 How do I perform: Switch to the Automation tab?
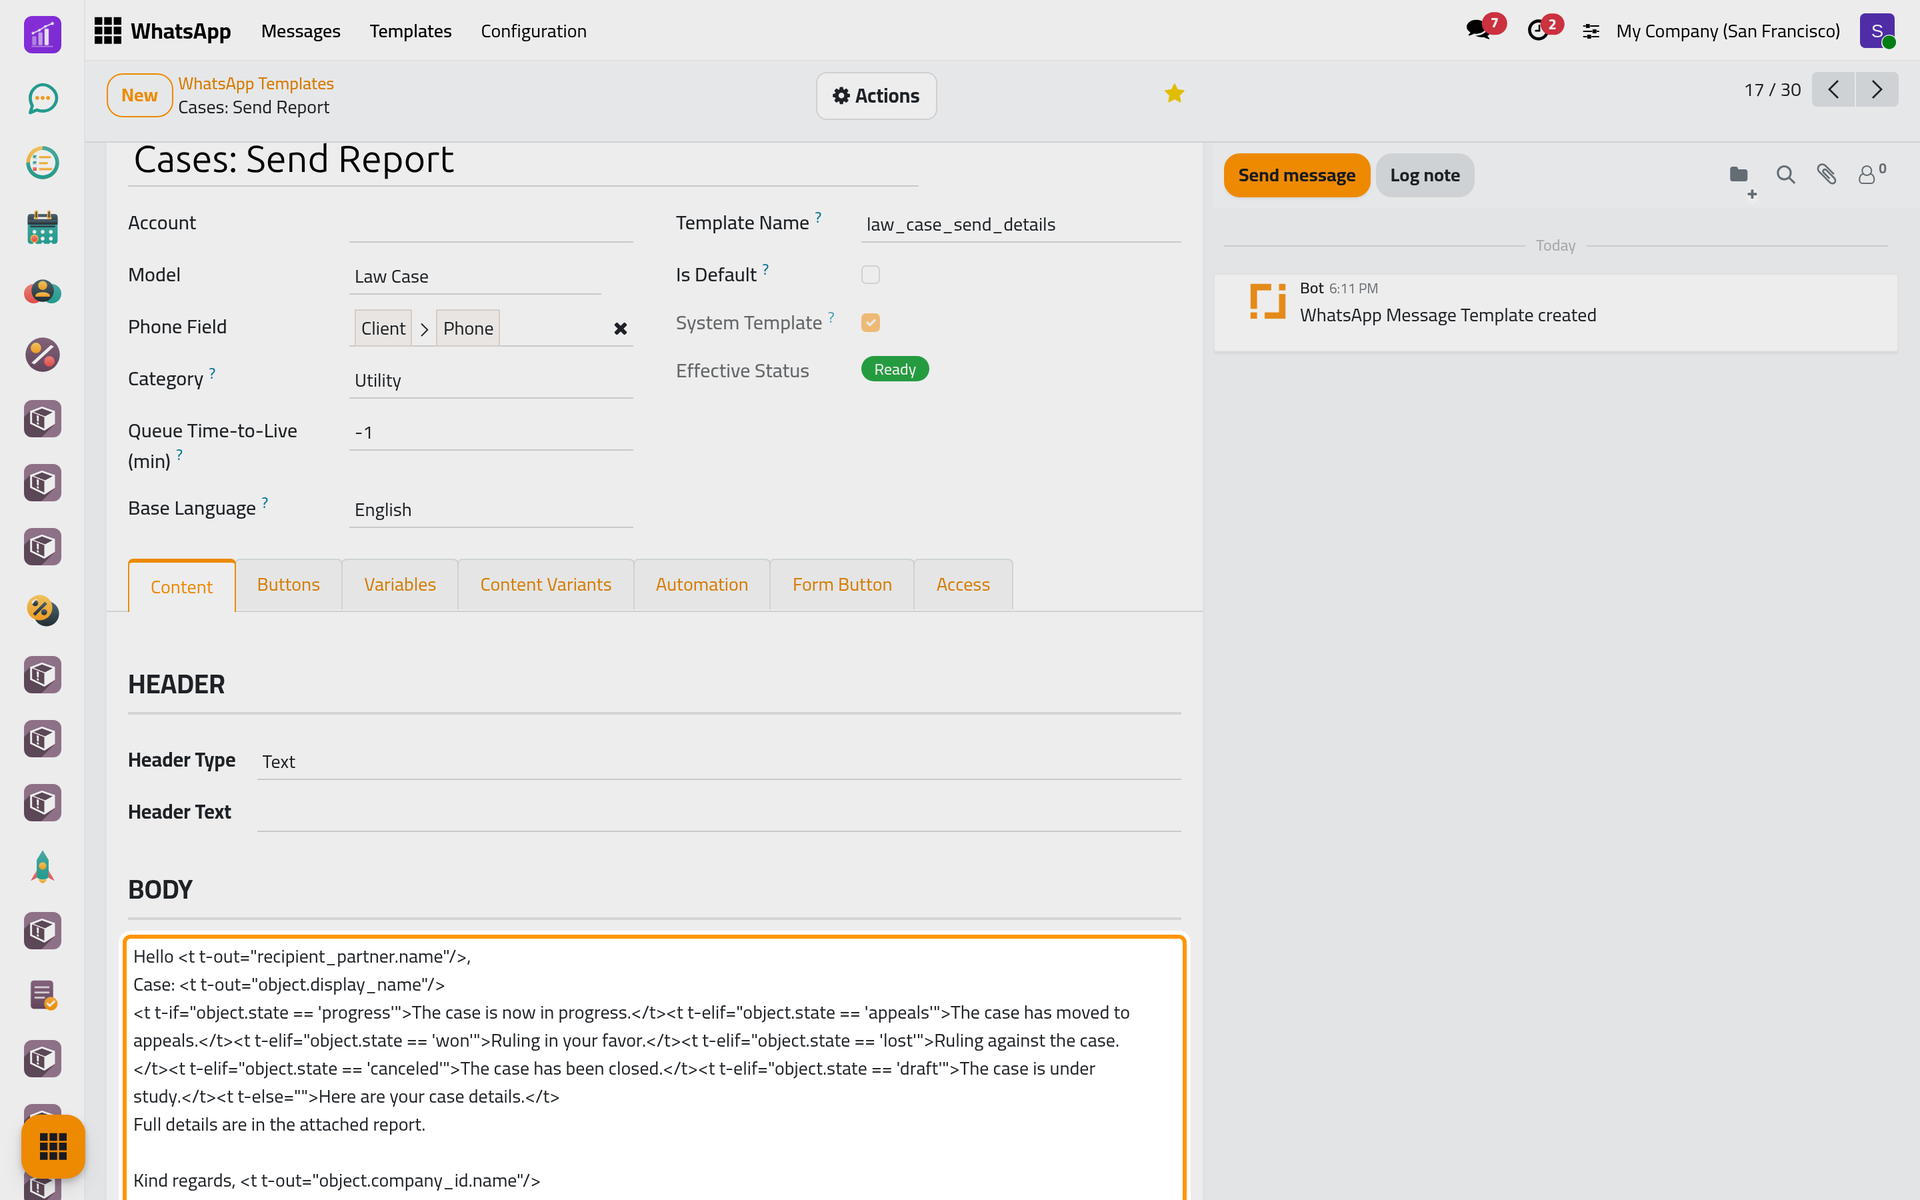click(702, 585)
